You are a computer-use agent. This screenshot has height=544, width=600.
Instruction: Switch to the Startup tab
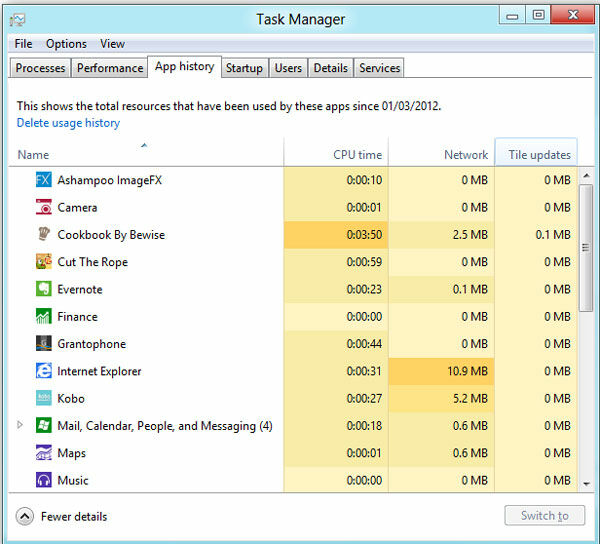(x=244, y=68)
